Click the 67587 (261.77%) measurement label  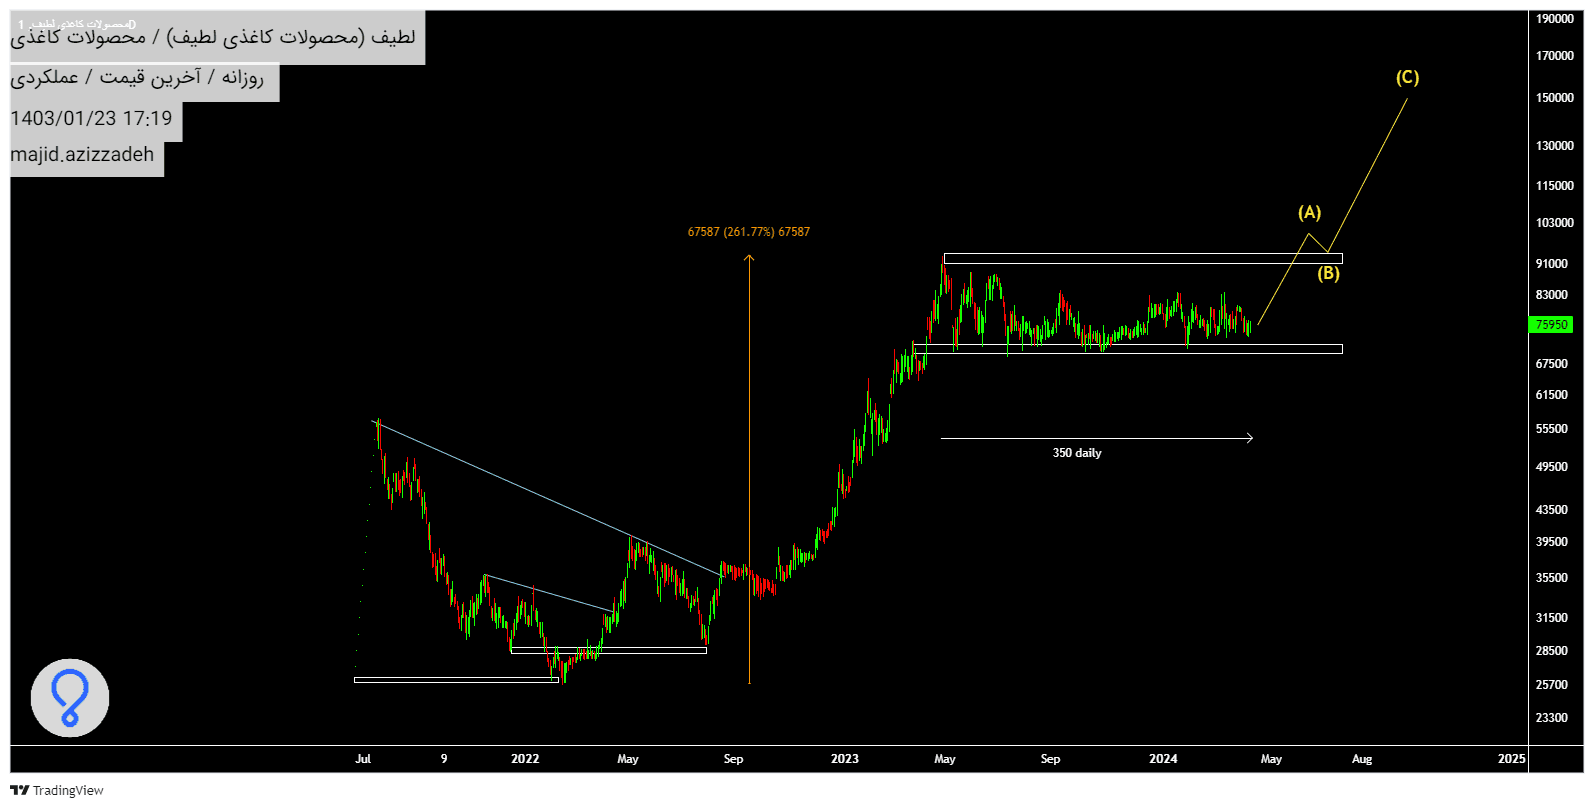(x=749, y=232)
